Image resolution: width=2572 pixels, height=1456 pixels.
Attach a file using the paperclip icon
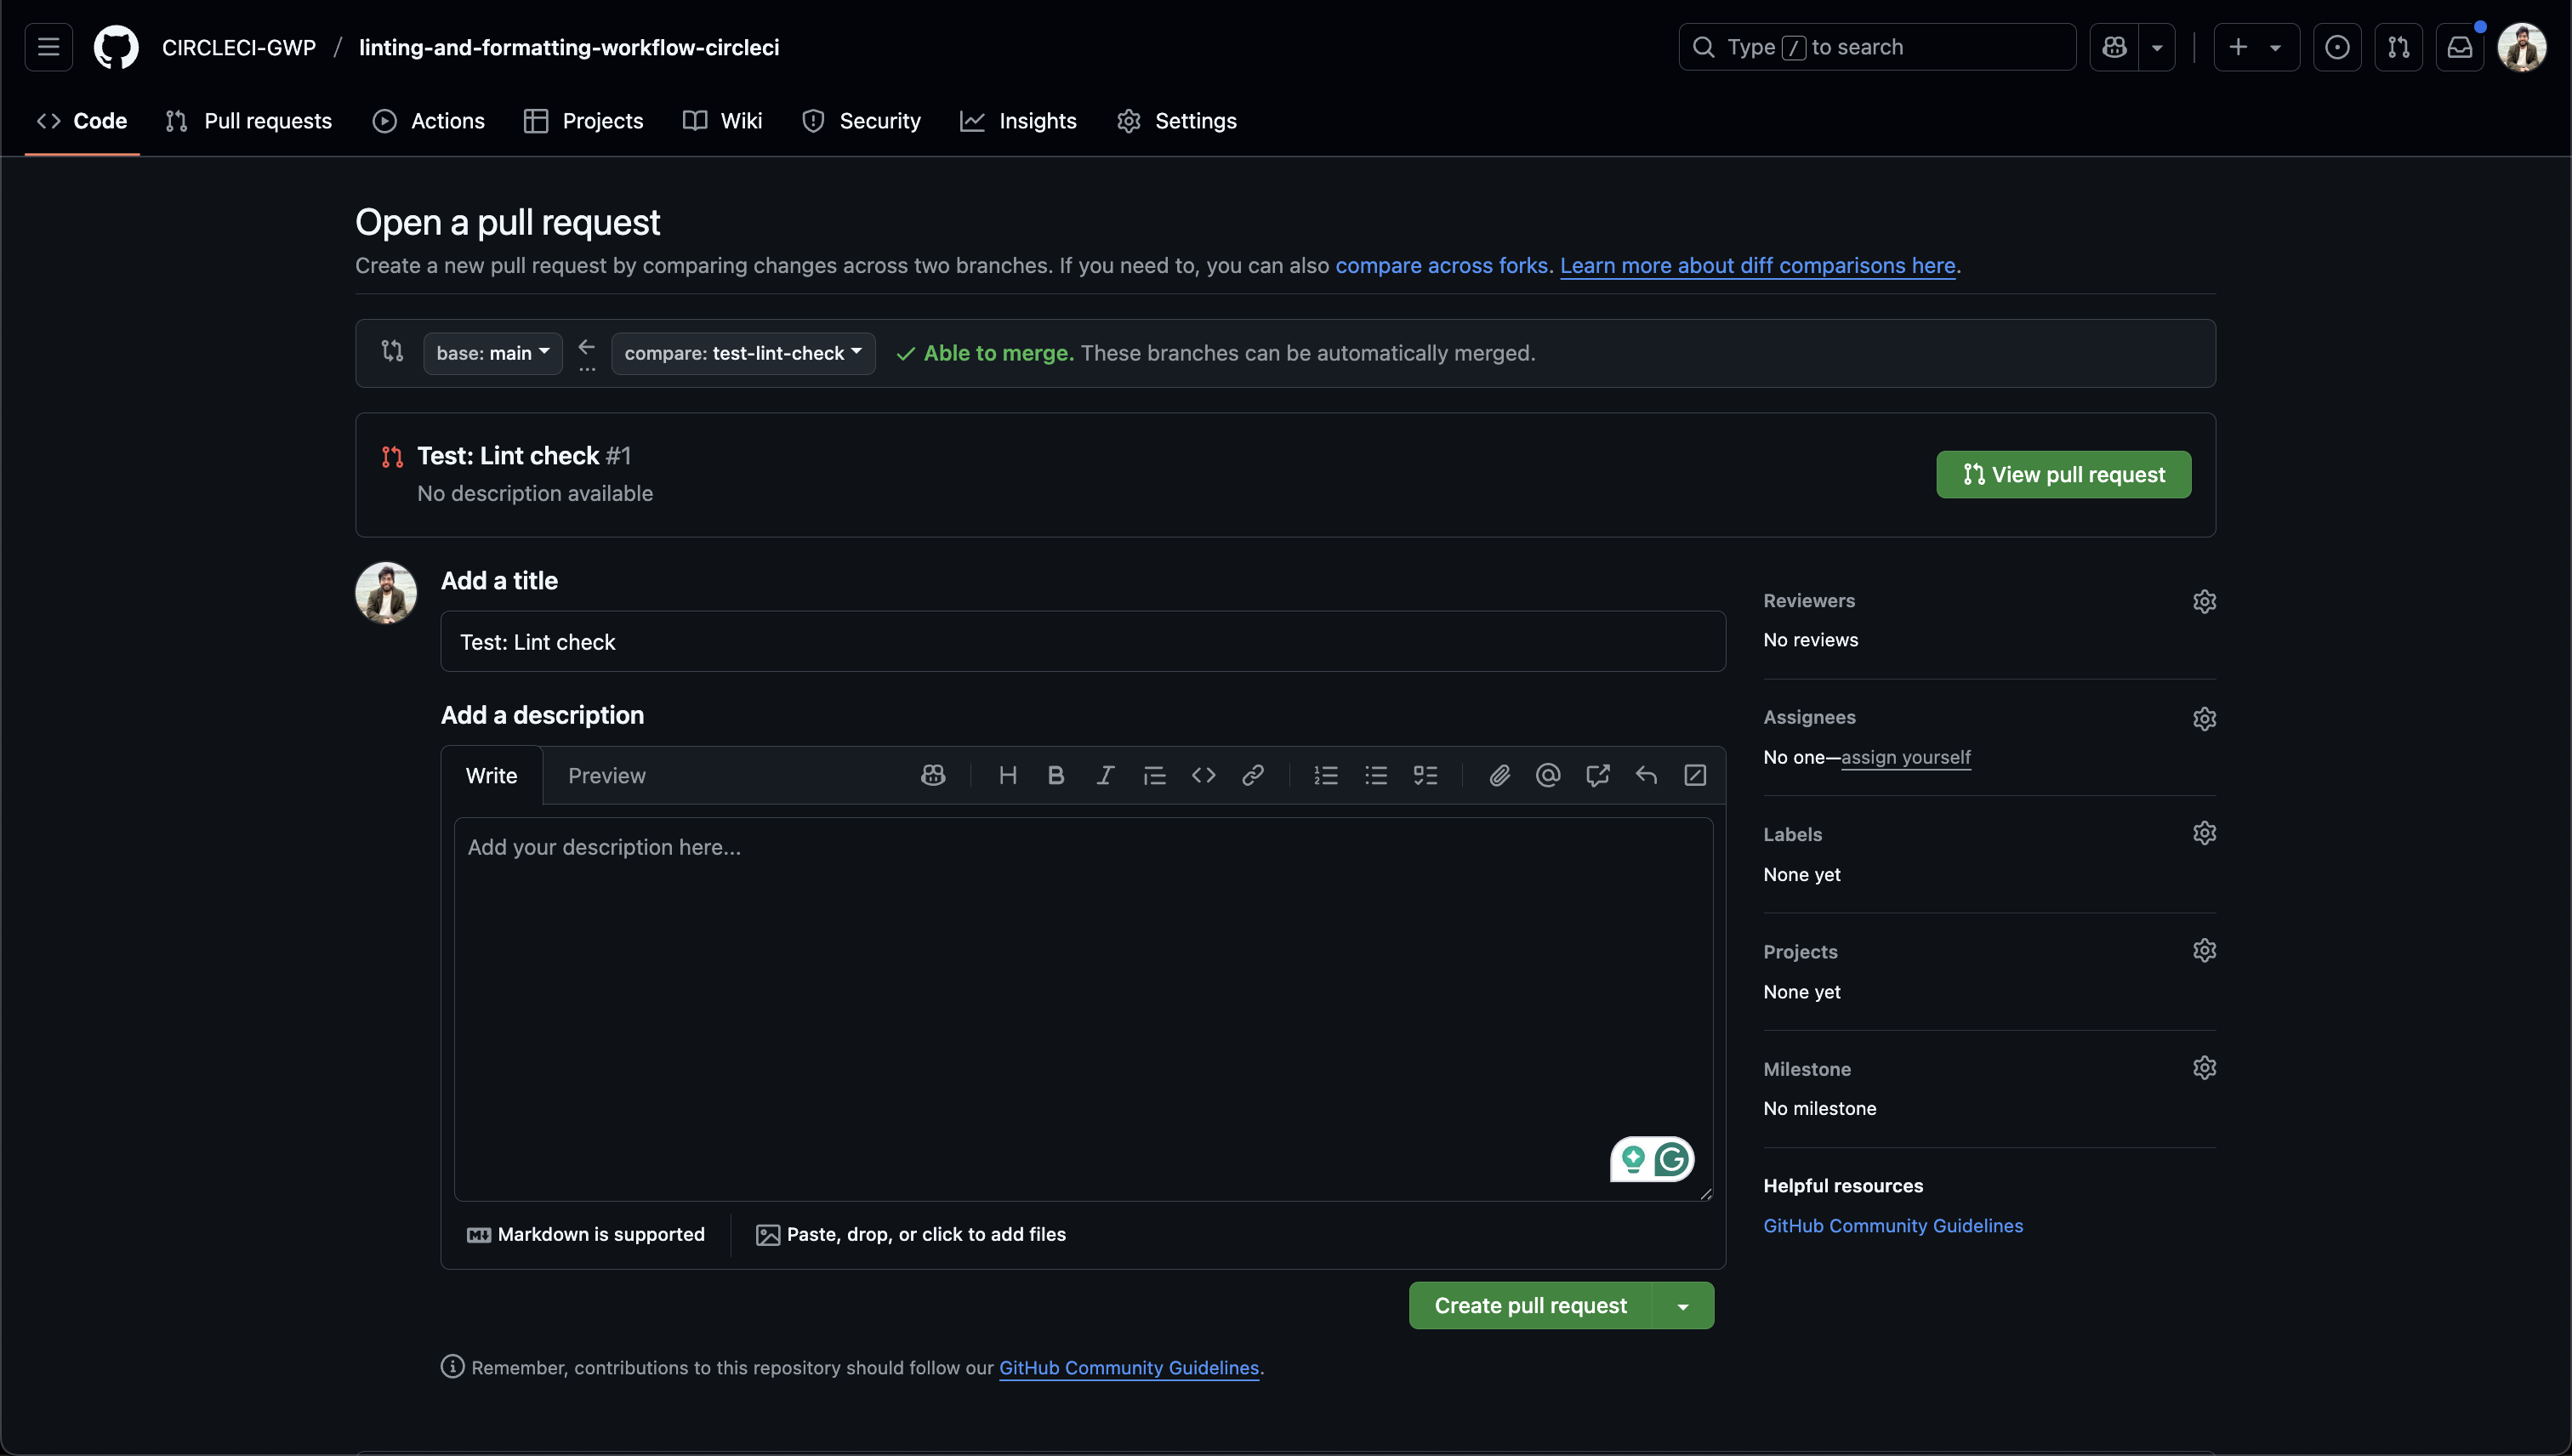pos(1499,775)
